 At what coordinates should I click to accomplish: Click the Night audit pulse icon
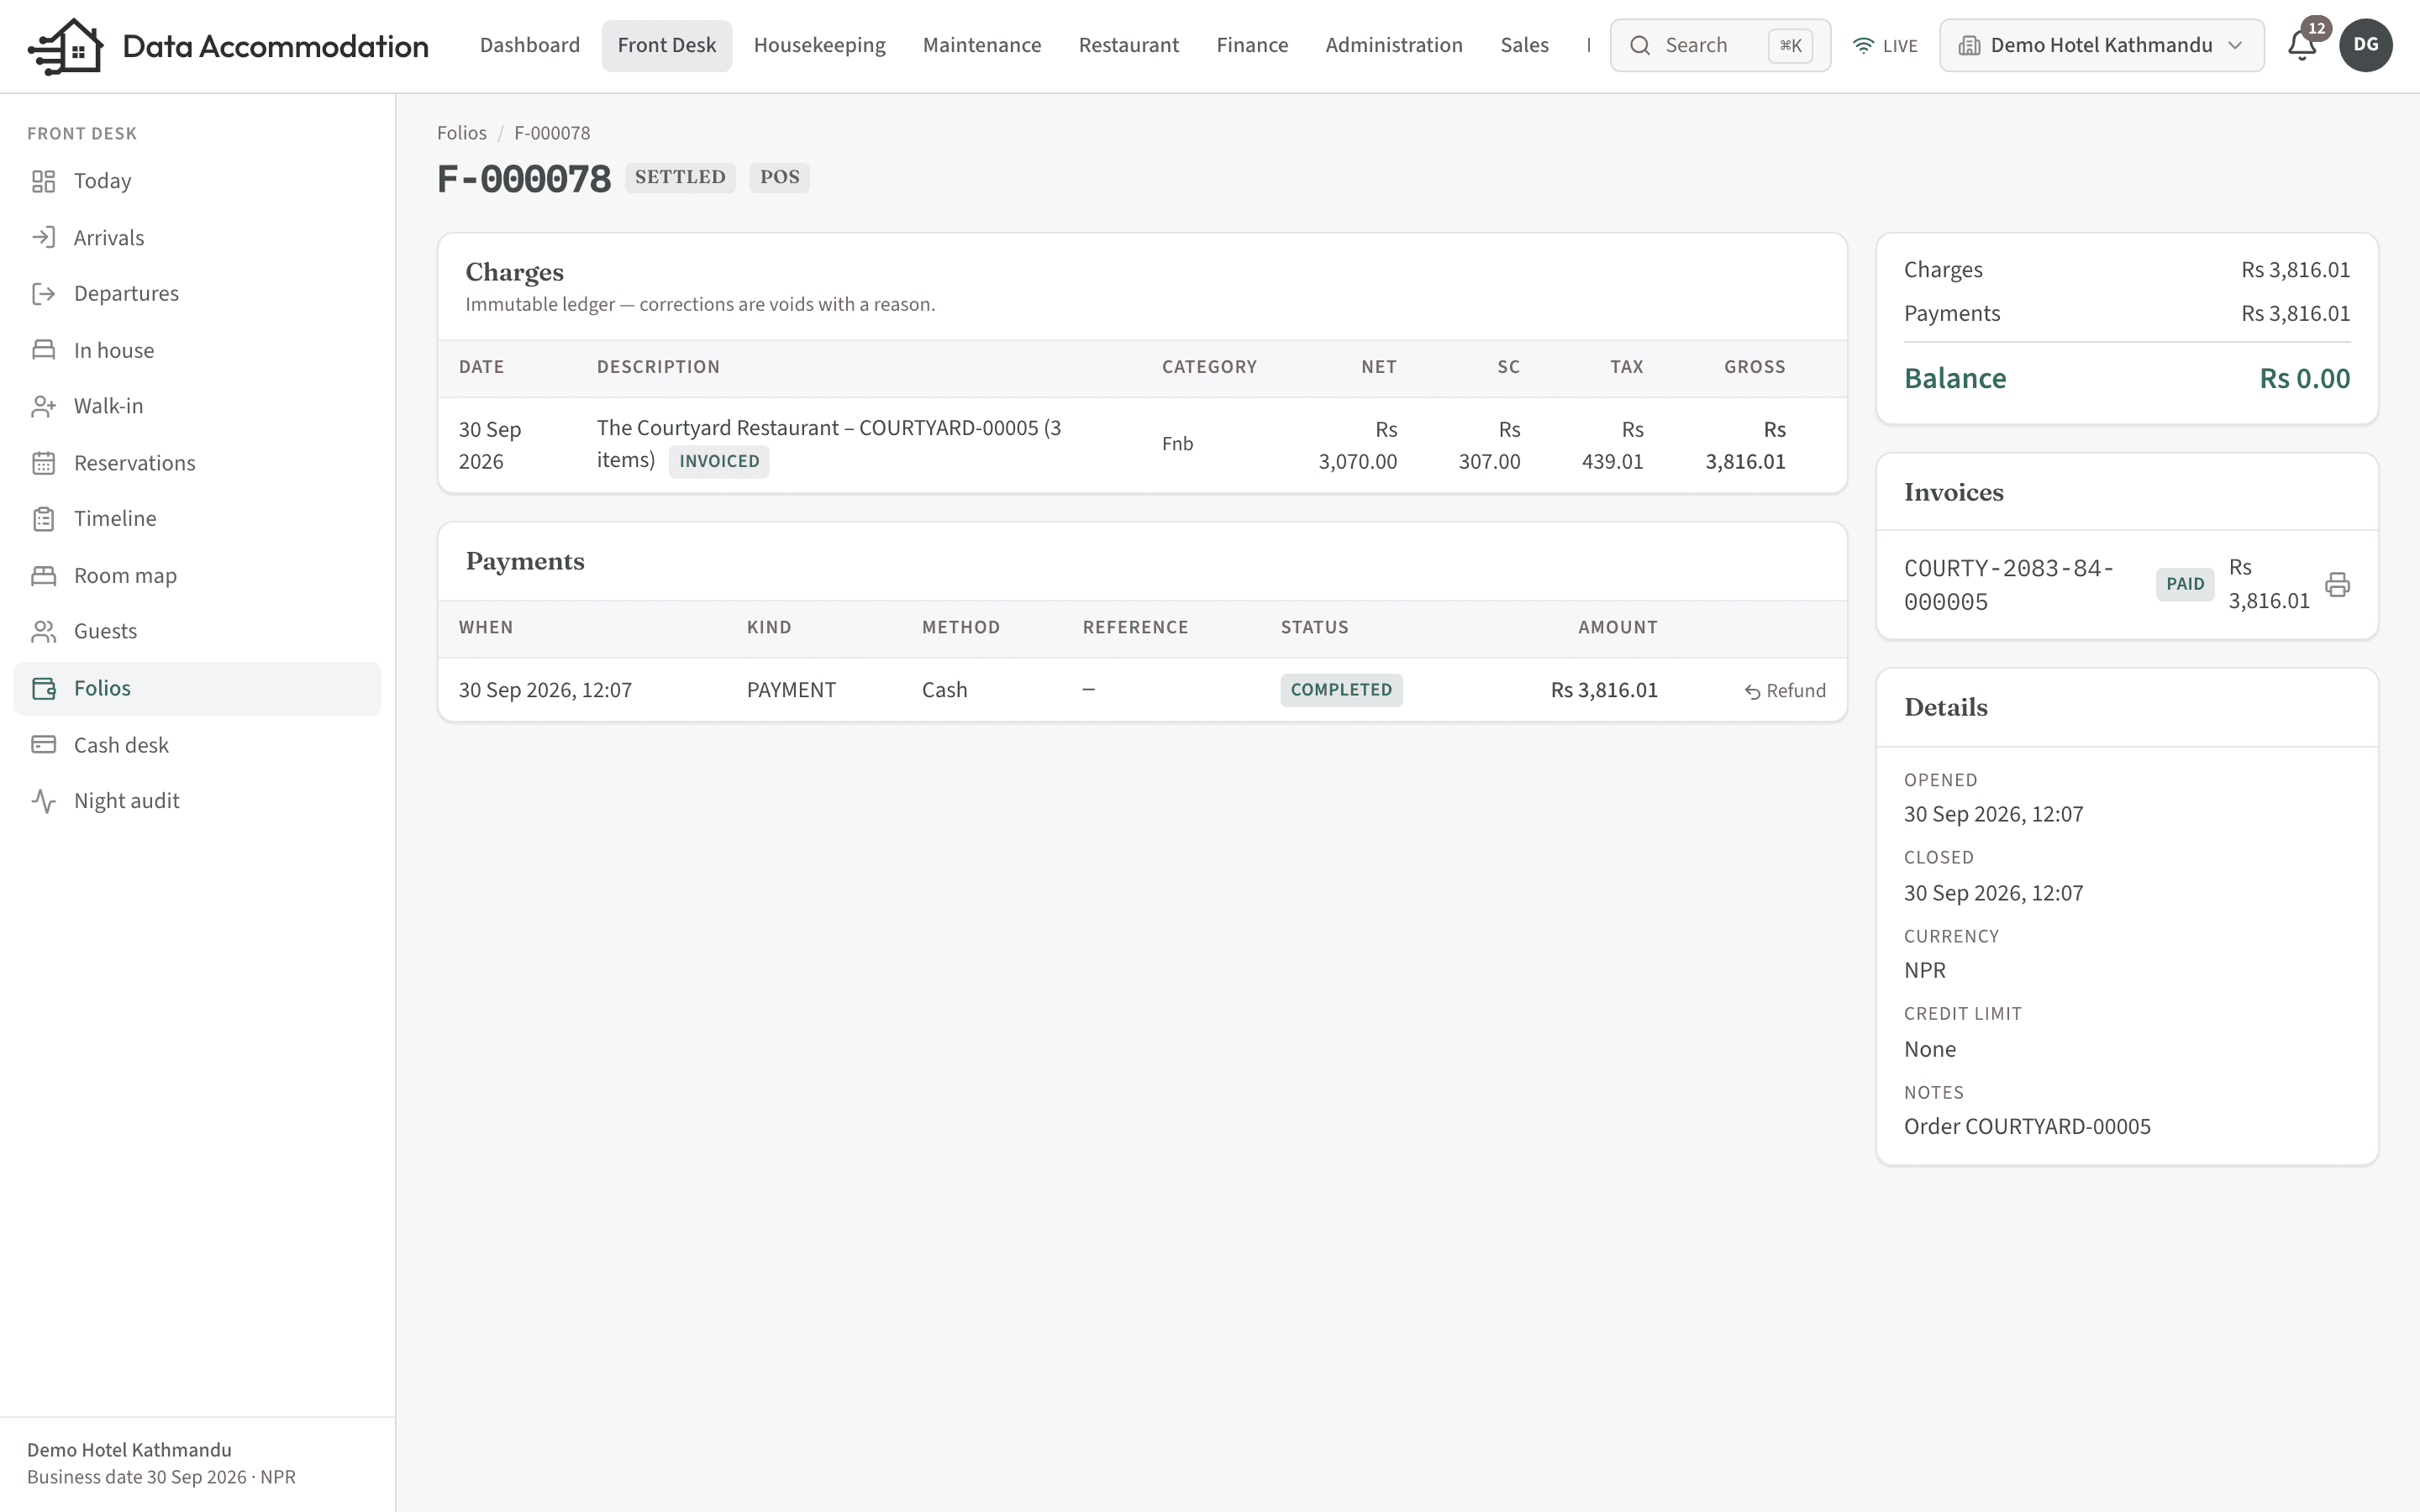coord(43,801)
